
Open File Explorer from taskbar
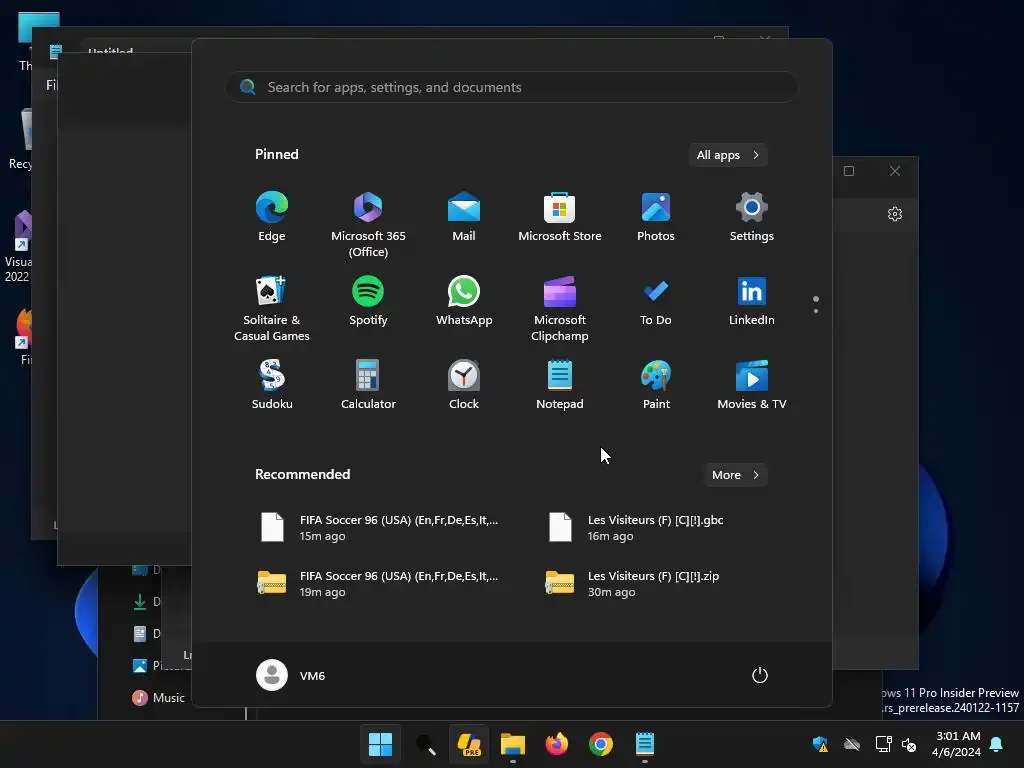(513, 744)
